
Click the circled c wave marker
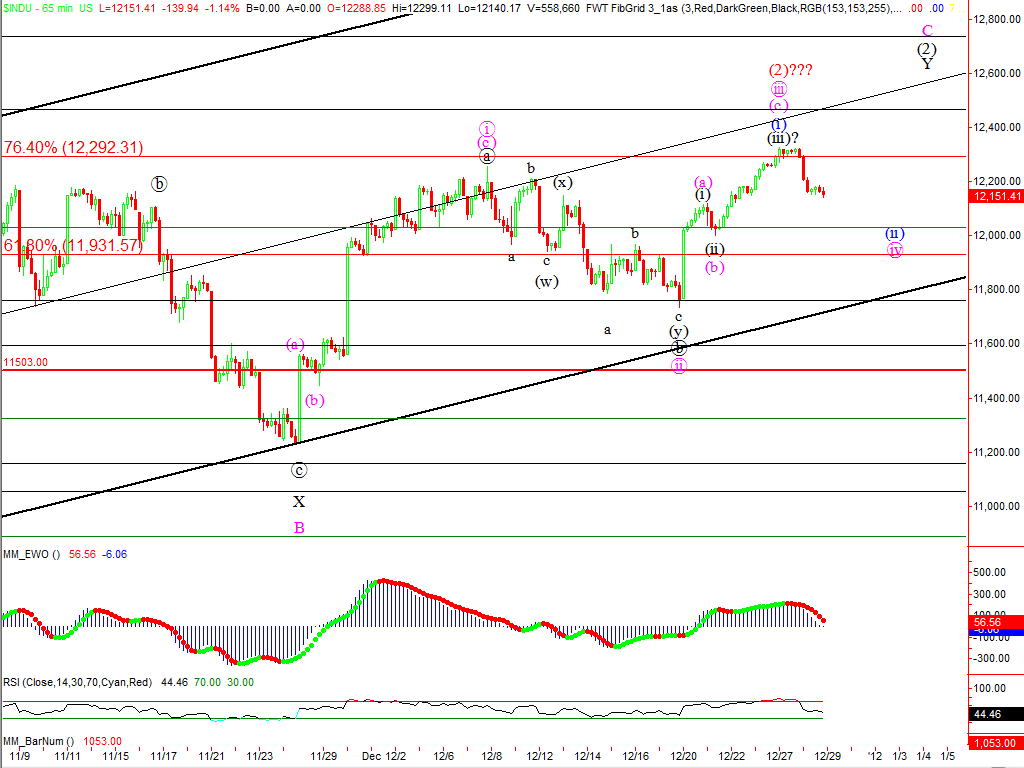click(298, 469)
